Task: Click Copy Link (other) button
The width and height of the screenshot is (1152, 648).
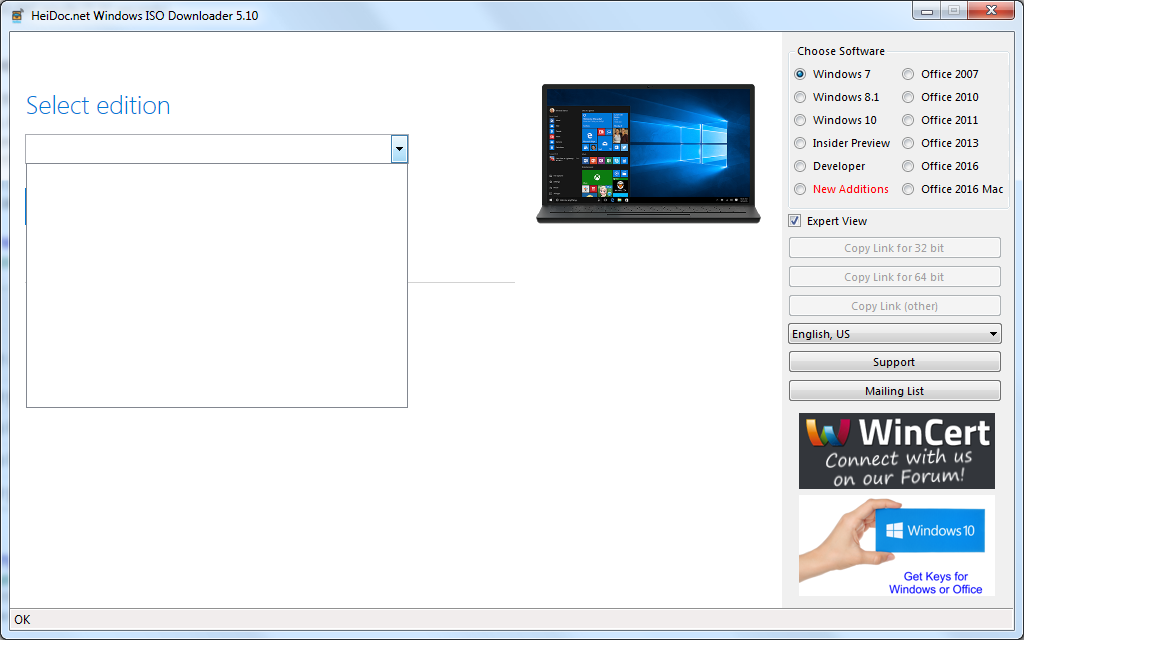Action: point(894,306)
